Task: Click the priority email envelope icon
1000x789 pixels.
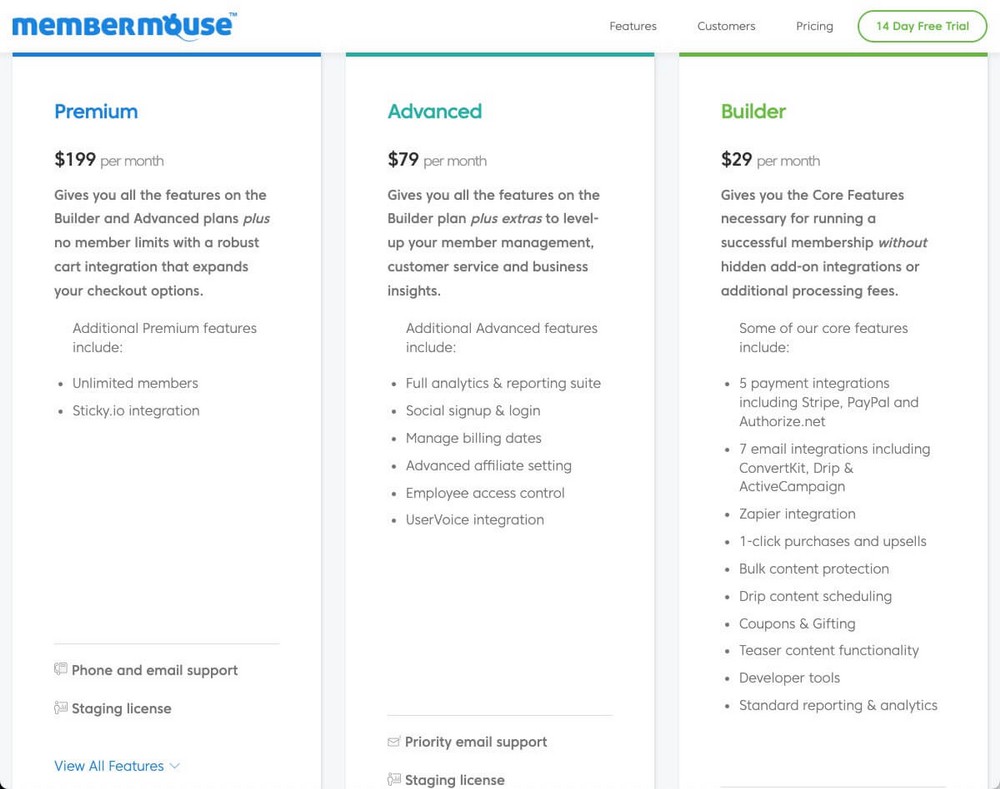Action: (393, 741)
